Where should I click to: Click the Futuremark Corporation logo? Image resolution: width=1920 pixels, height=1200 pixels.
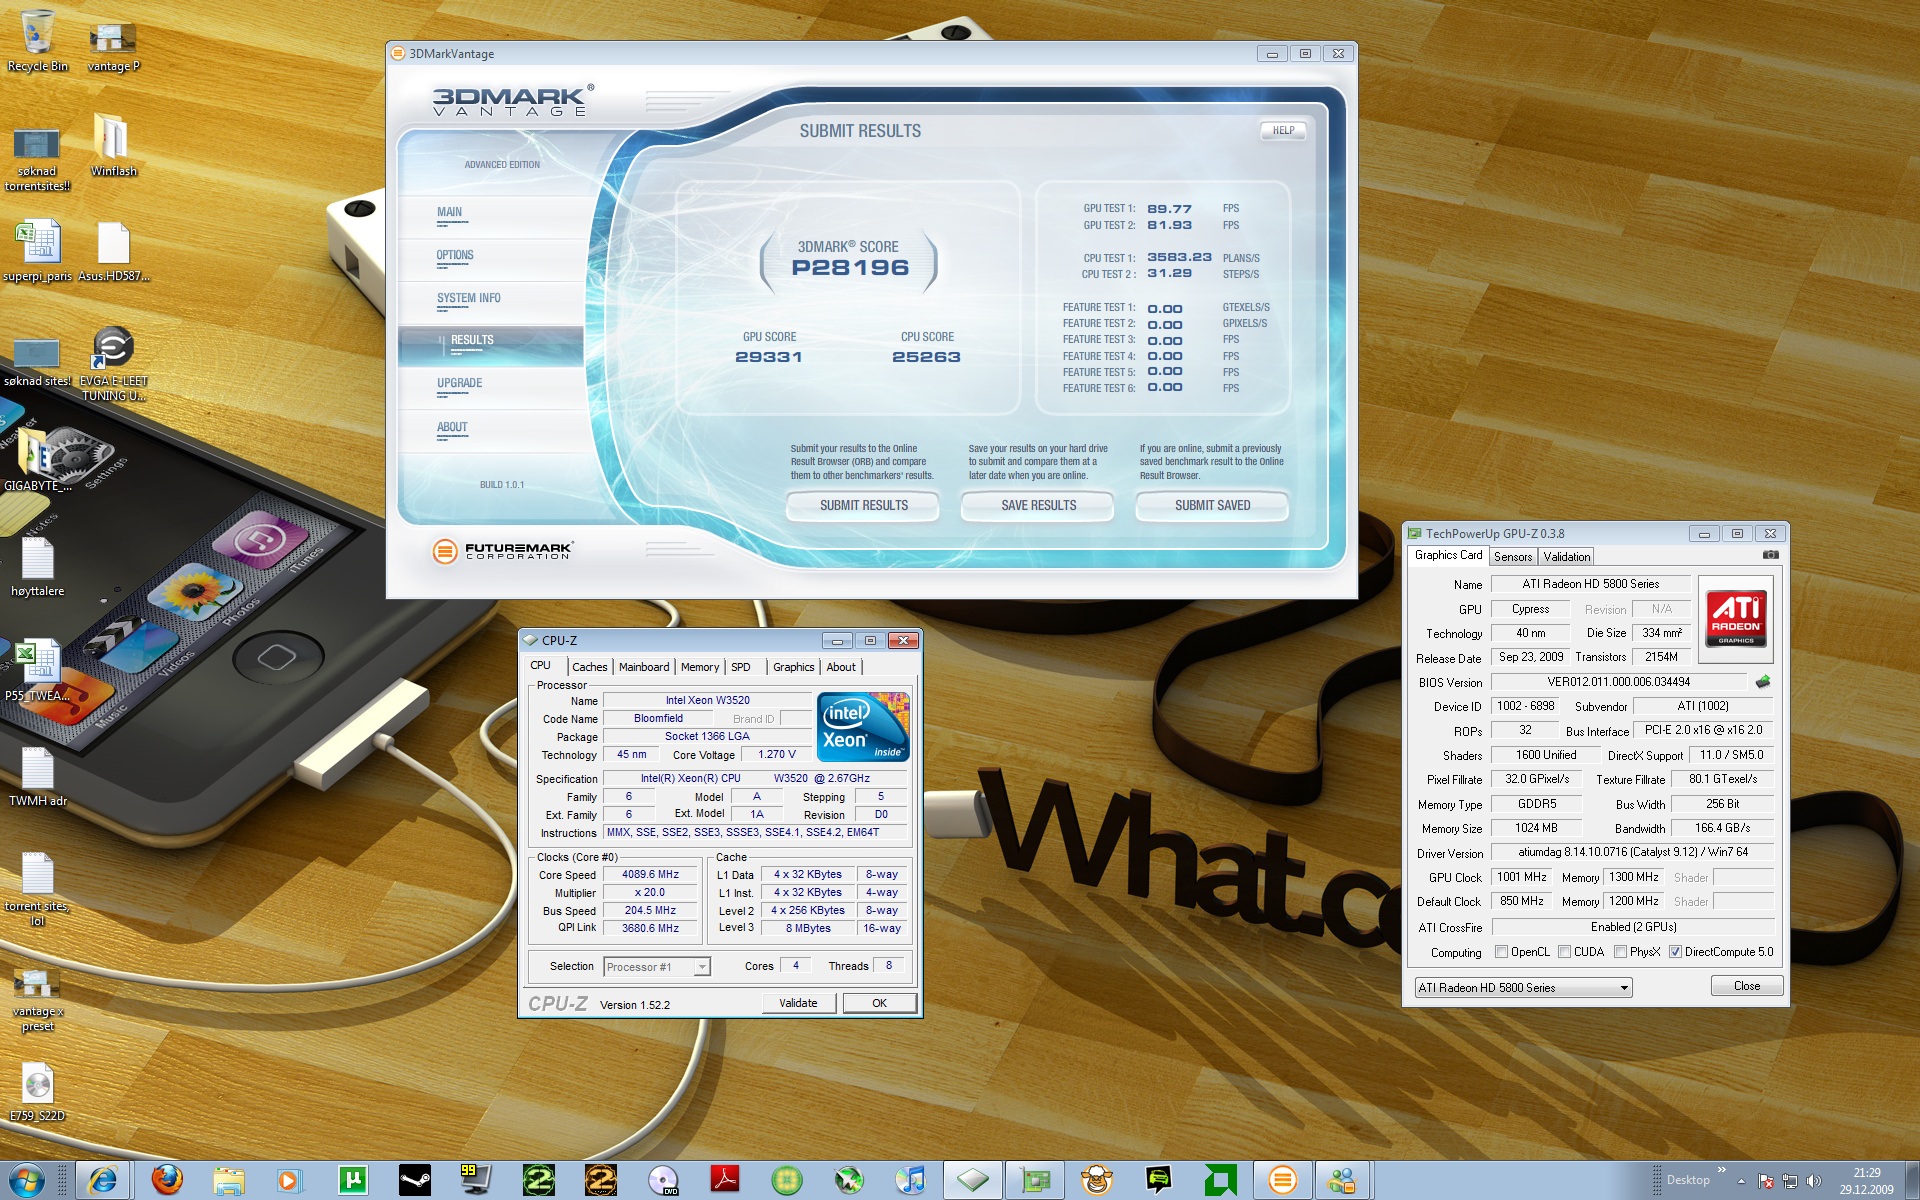(x=503, y=550)
